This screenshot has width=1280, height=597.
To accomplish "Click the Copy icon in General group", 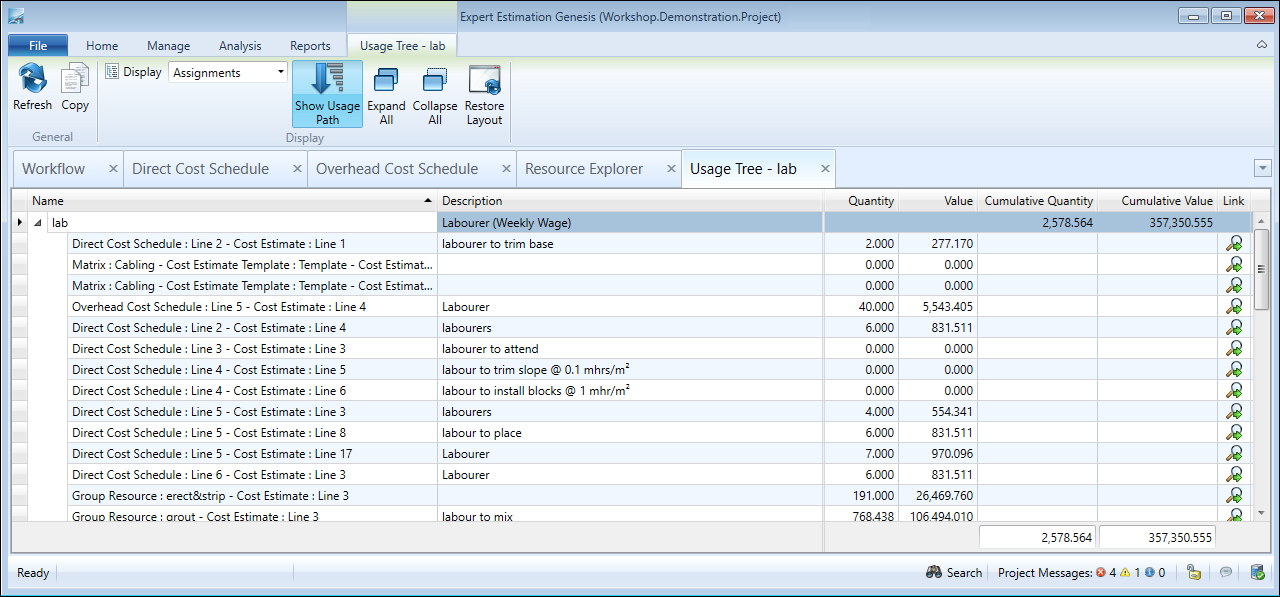I will click(x=75, y=80).
